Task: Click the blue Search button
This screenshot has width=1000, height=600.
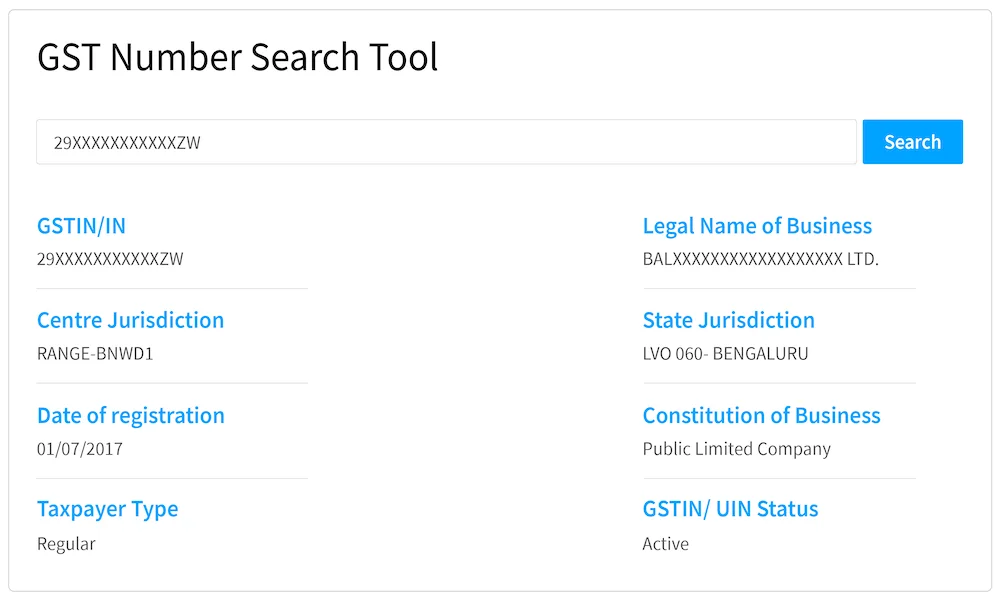Action: pyautogui.click(x=913, y=142)
